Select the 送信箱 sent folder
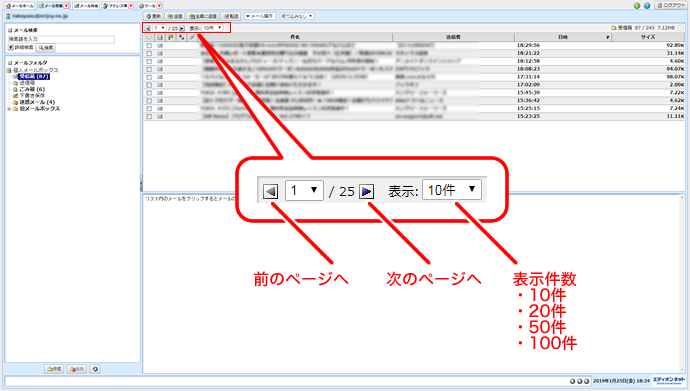Screen dimensions: 690x391 tap(27, 83)
